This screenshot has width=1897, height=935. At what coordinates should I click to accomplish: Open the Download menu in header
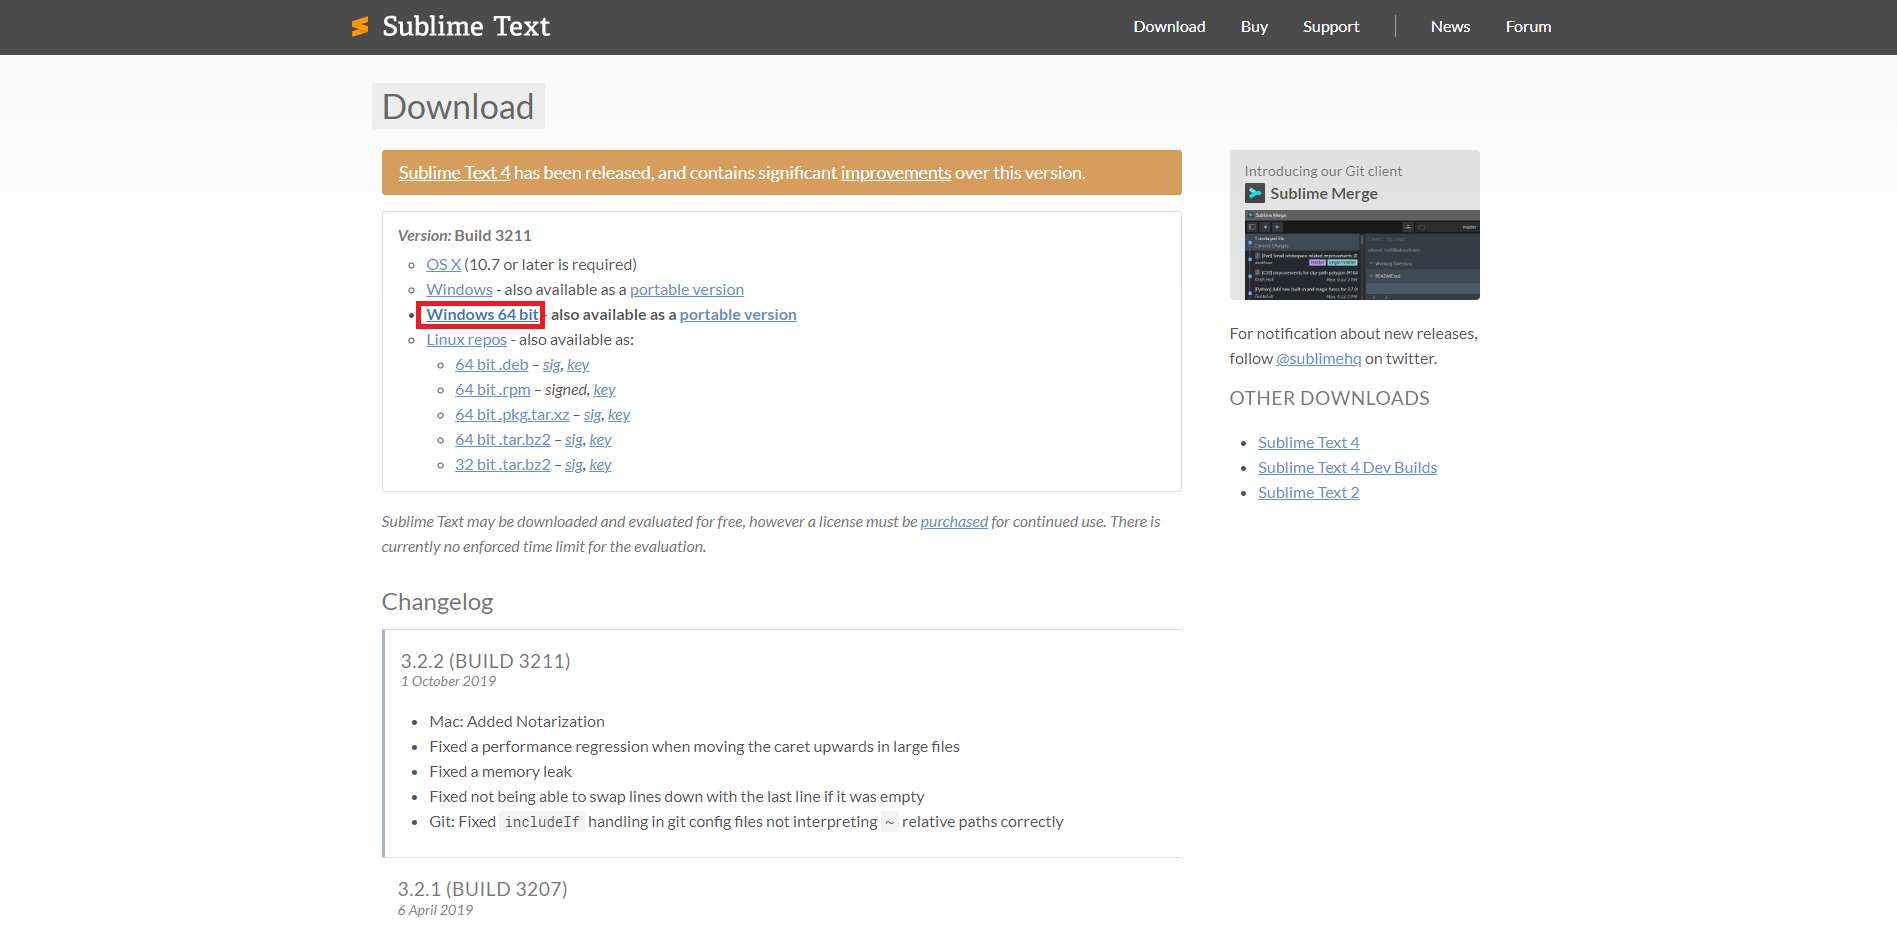tap(1169, 27)
